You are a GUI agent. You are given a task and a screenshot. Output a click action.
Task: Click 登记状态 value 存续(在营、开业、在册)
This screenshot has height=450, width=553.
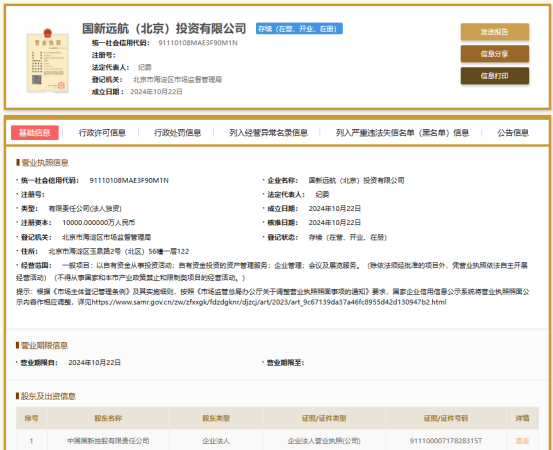click(x=348, y=237)
